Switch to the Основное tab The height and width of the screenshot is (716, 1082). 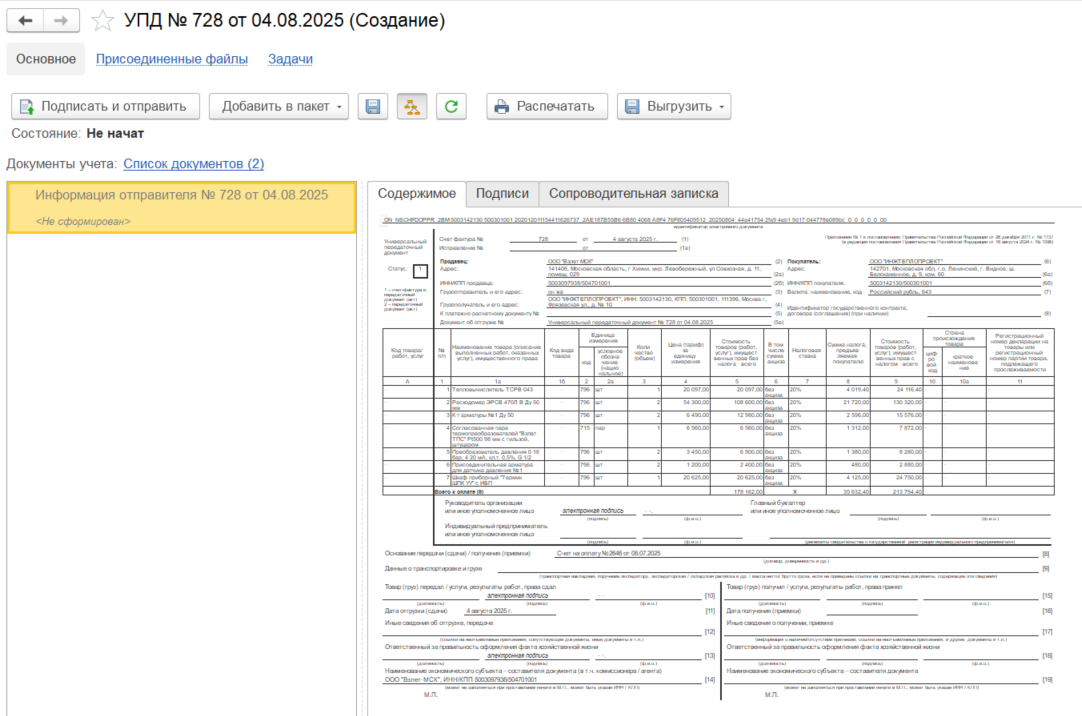tap(46, 59)
